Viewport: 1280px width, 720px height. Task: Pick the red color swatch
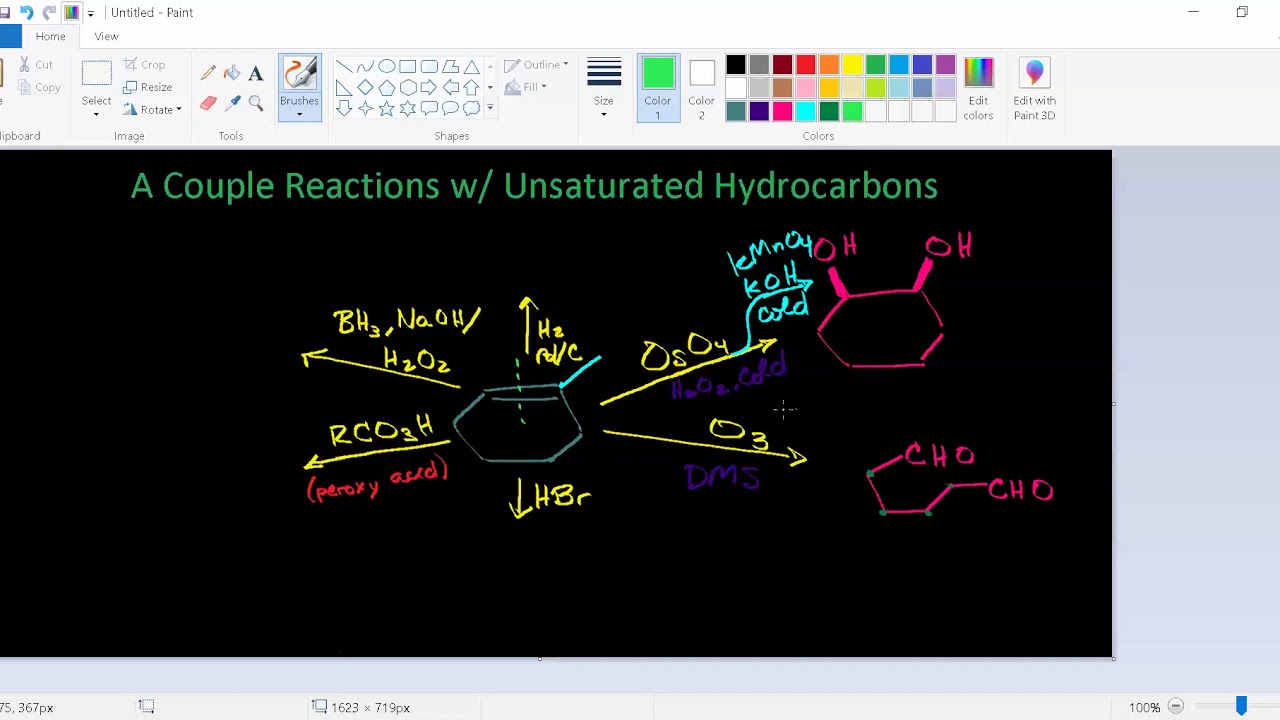(x=806, y=66)
